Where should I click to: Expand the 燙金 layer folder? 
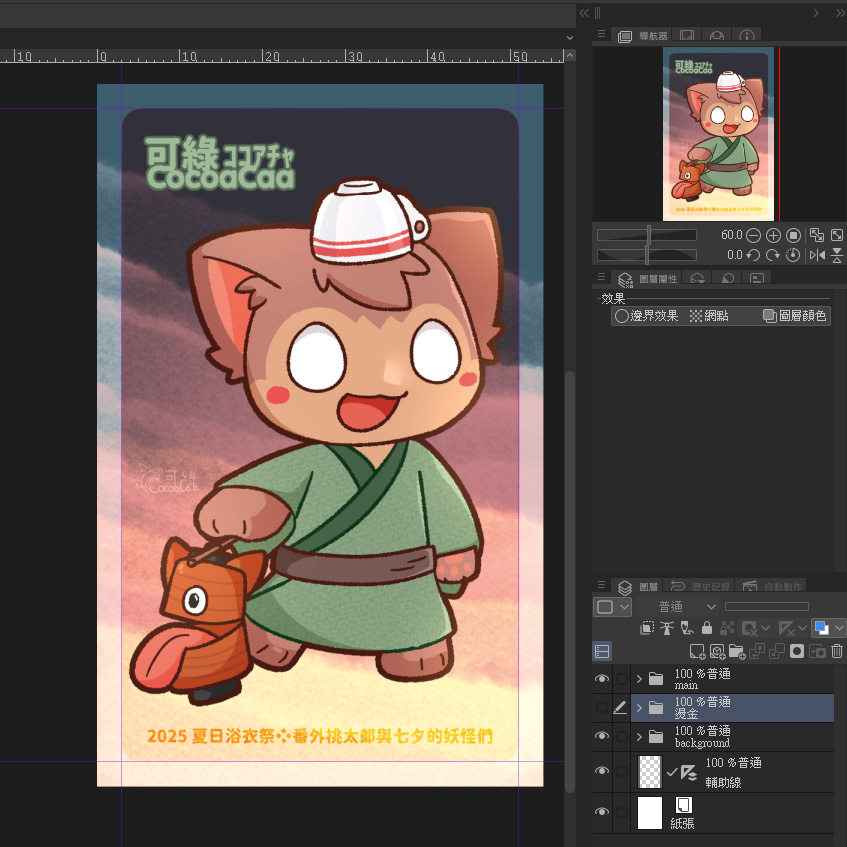(639, 708)
